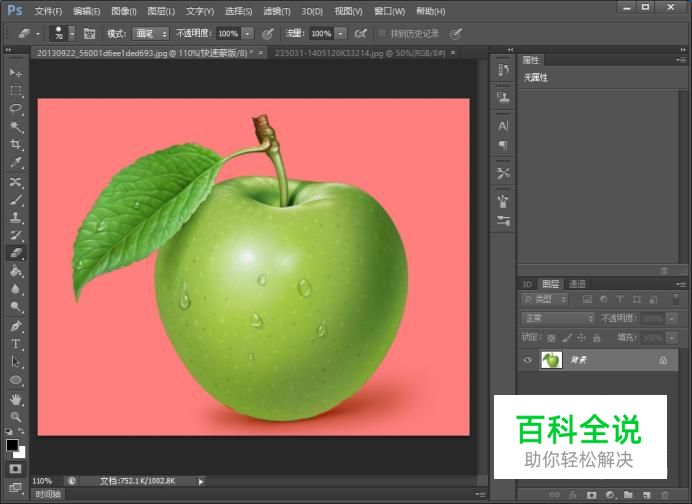Viewport: 692px width, 504px height.
Task: Select the Zoom tool
Action: [16, 417]
